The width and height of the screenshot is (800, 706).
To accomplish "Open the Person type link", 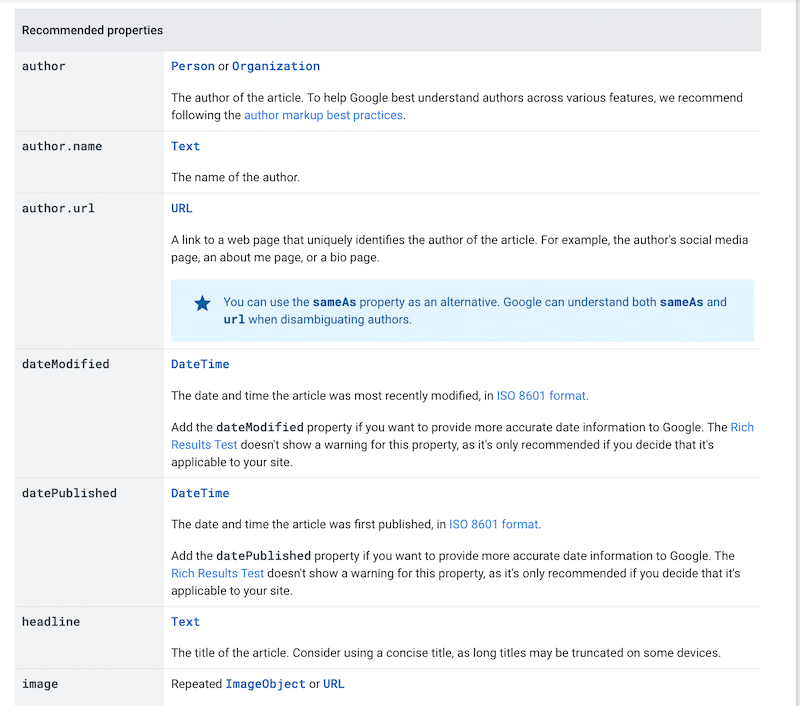I will tap(193, 66).
